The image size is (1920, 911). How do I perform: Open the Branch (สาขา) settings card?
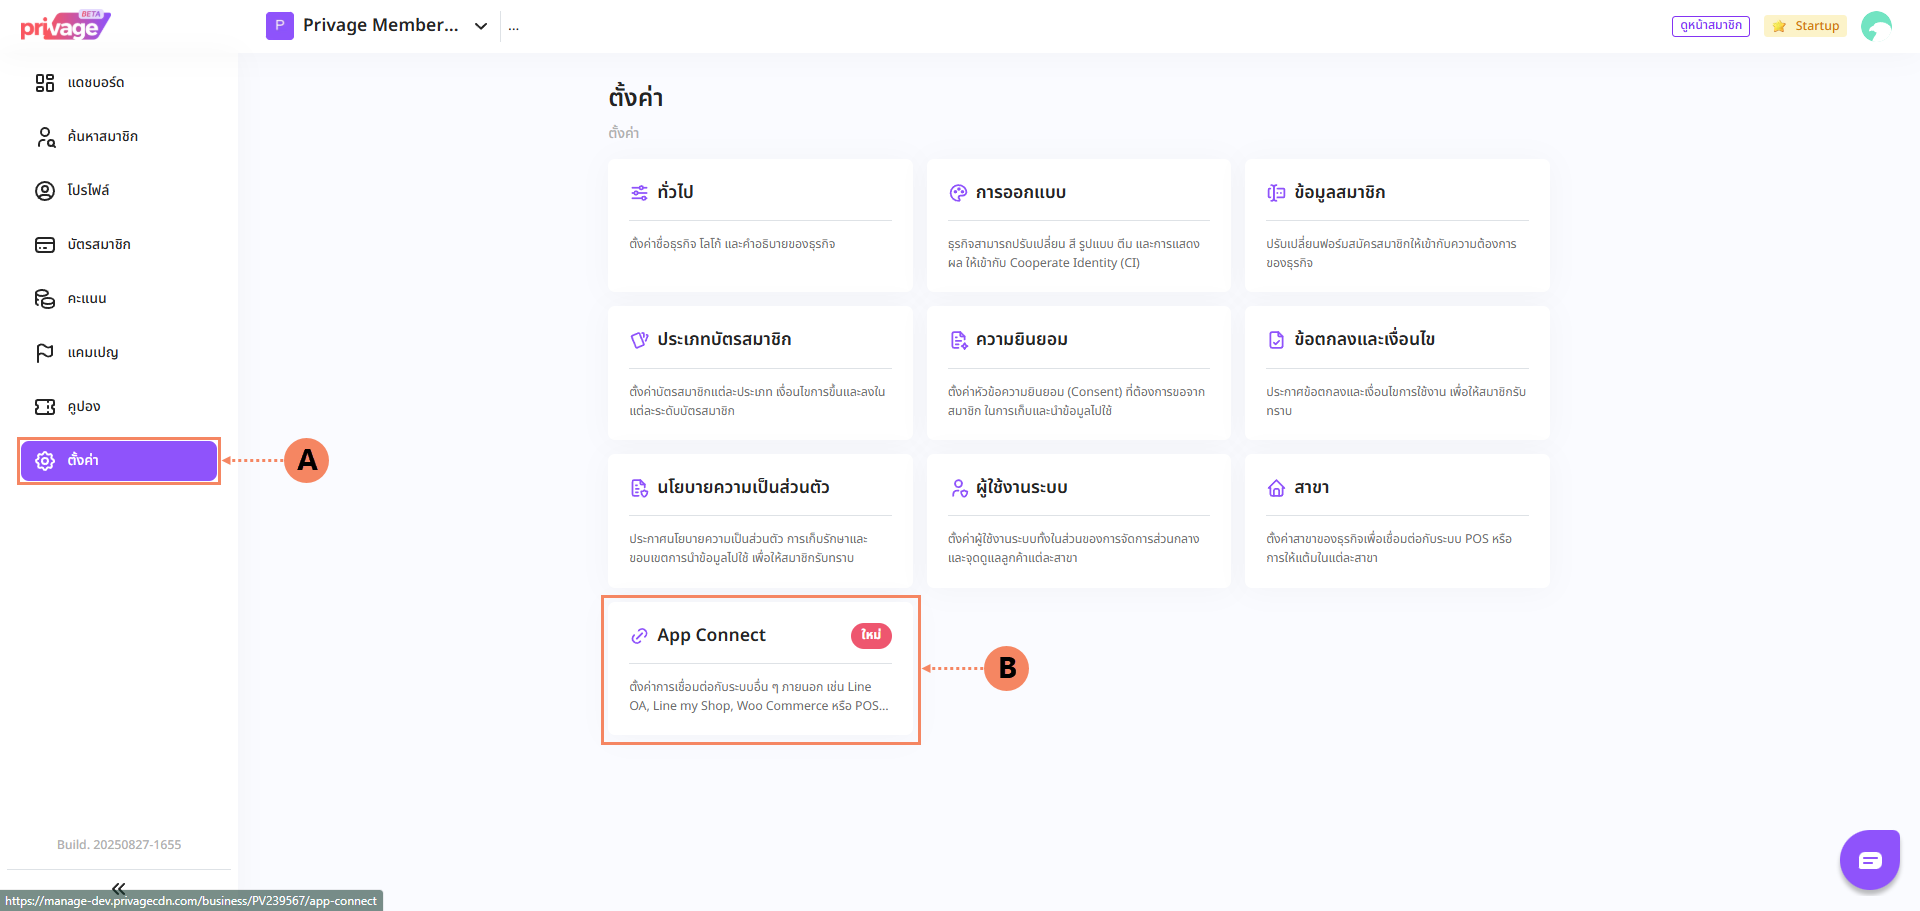(1396, 520)
